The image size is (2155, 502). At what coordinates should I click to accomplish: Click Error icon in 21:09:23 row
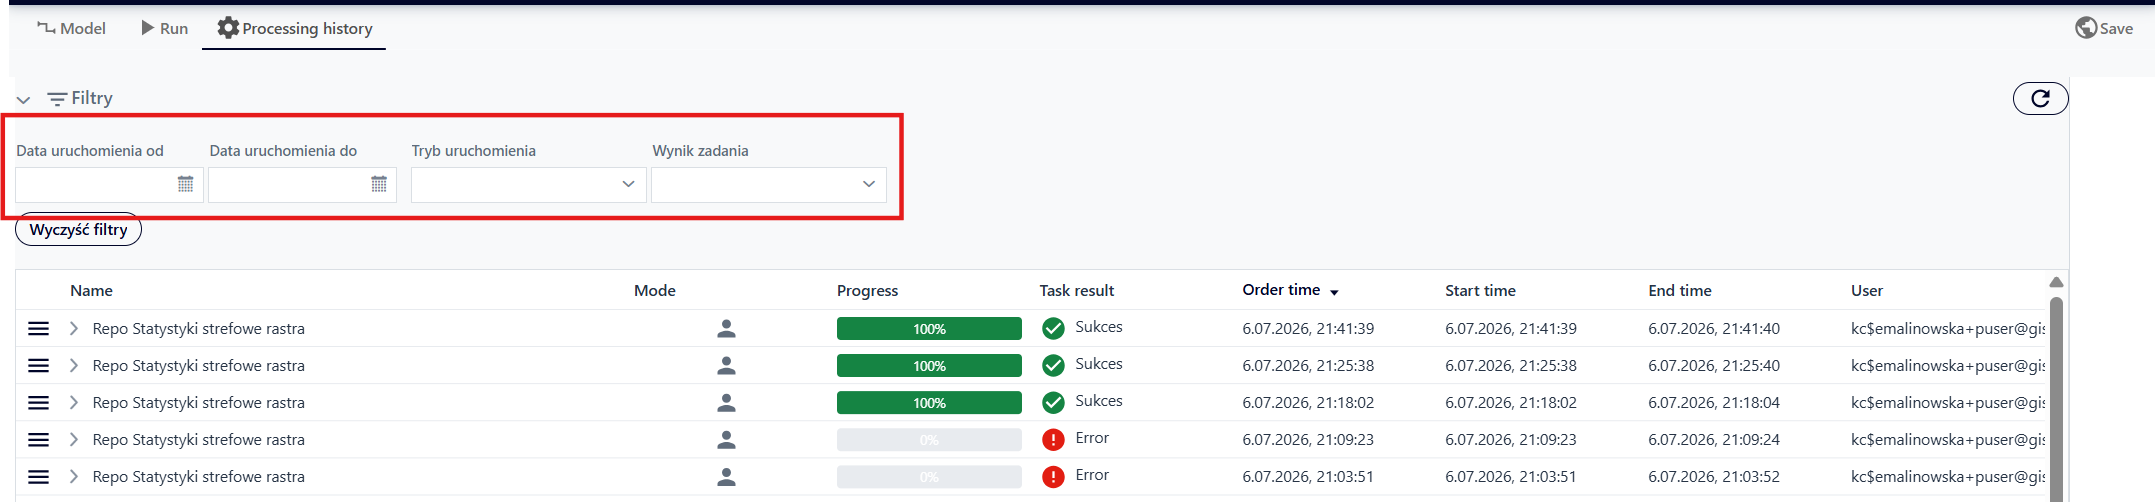[x=1053, y=439]
